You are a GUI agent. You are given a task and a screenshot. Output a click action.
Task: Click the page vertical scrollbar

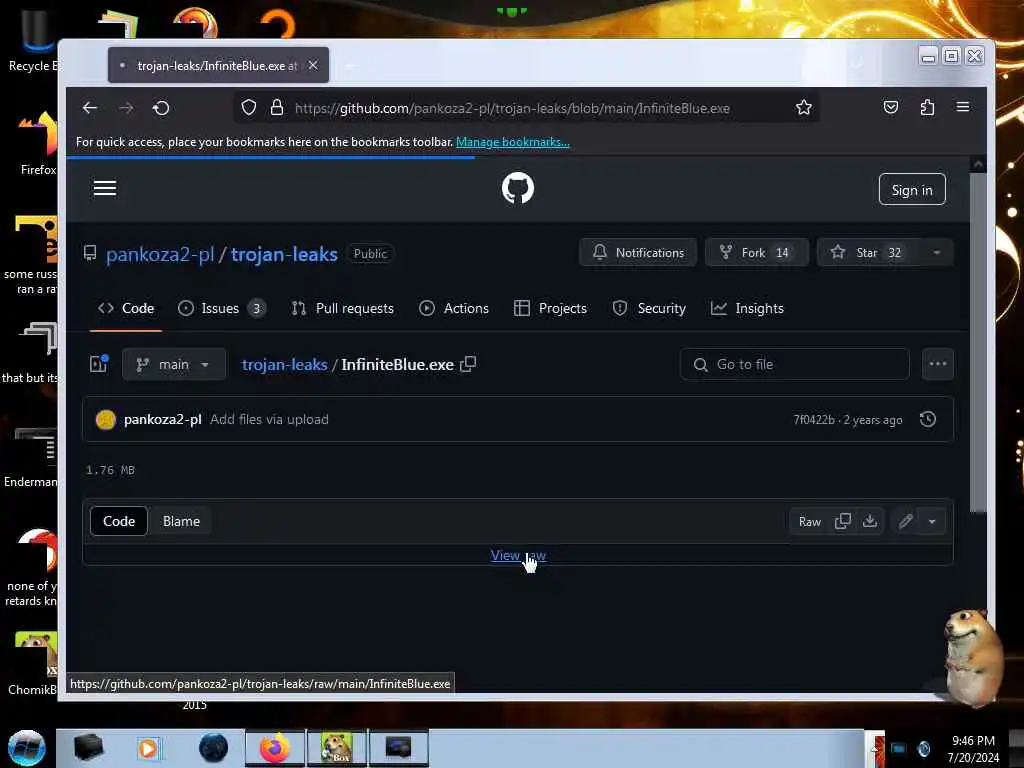click(978, 343)
